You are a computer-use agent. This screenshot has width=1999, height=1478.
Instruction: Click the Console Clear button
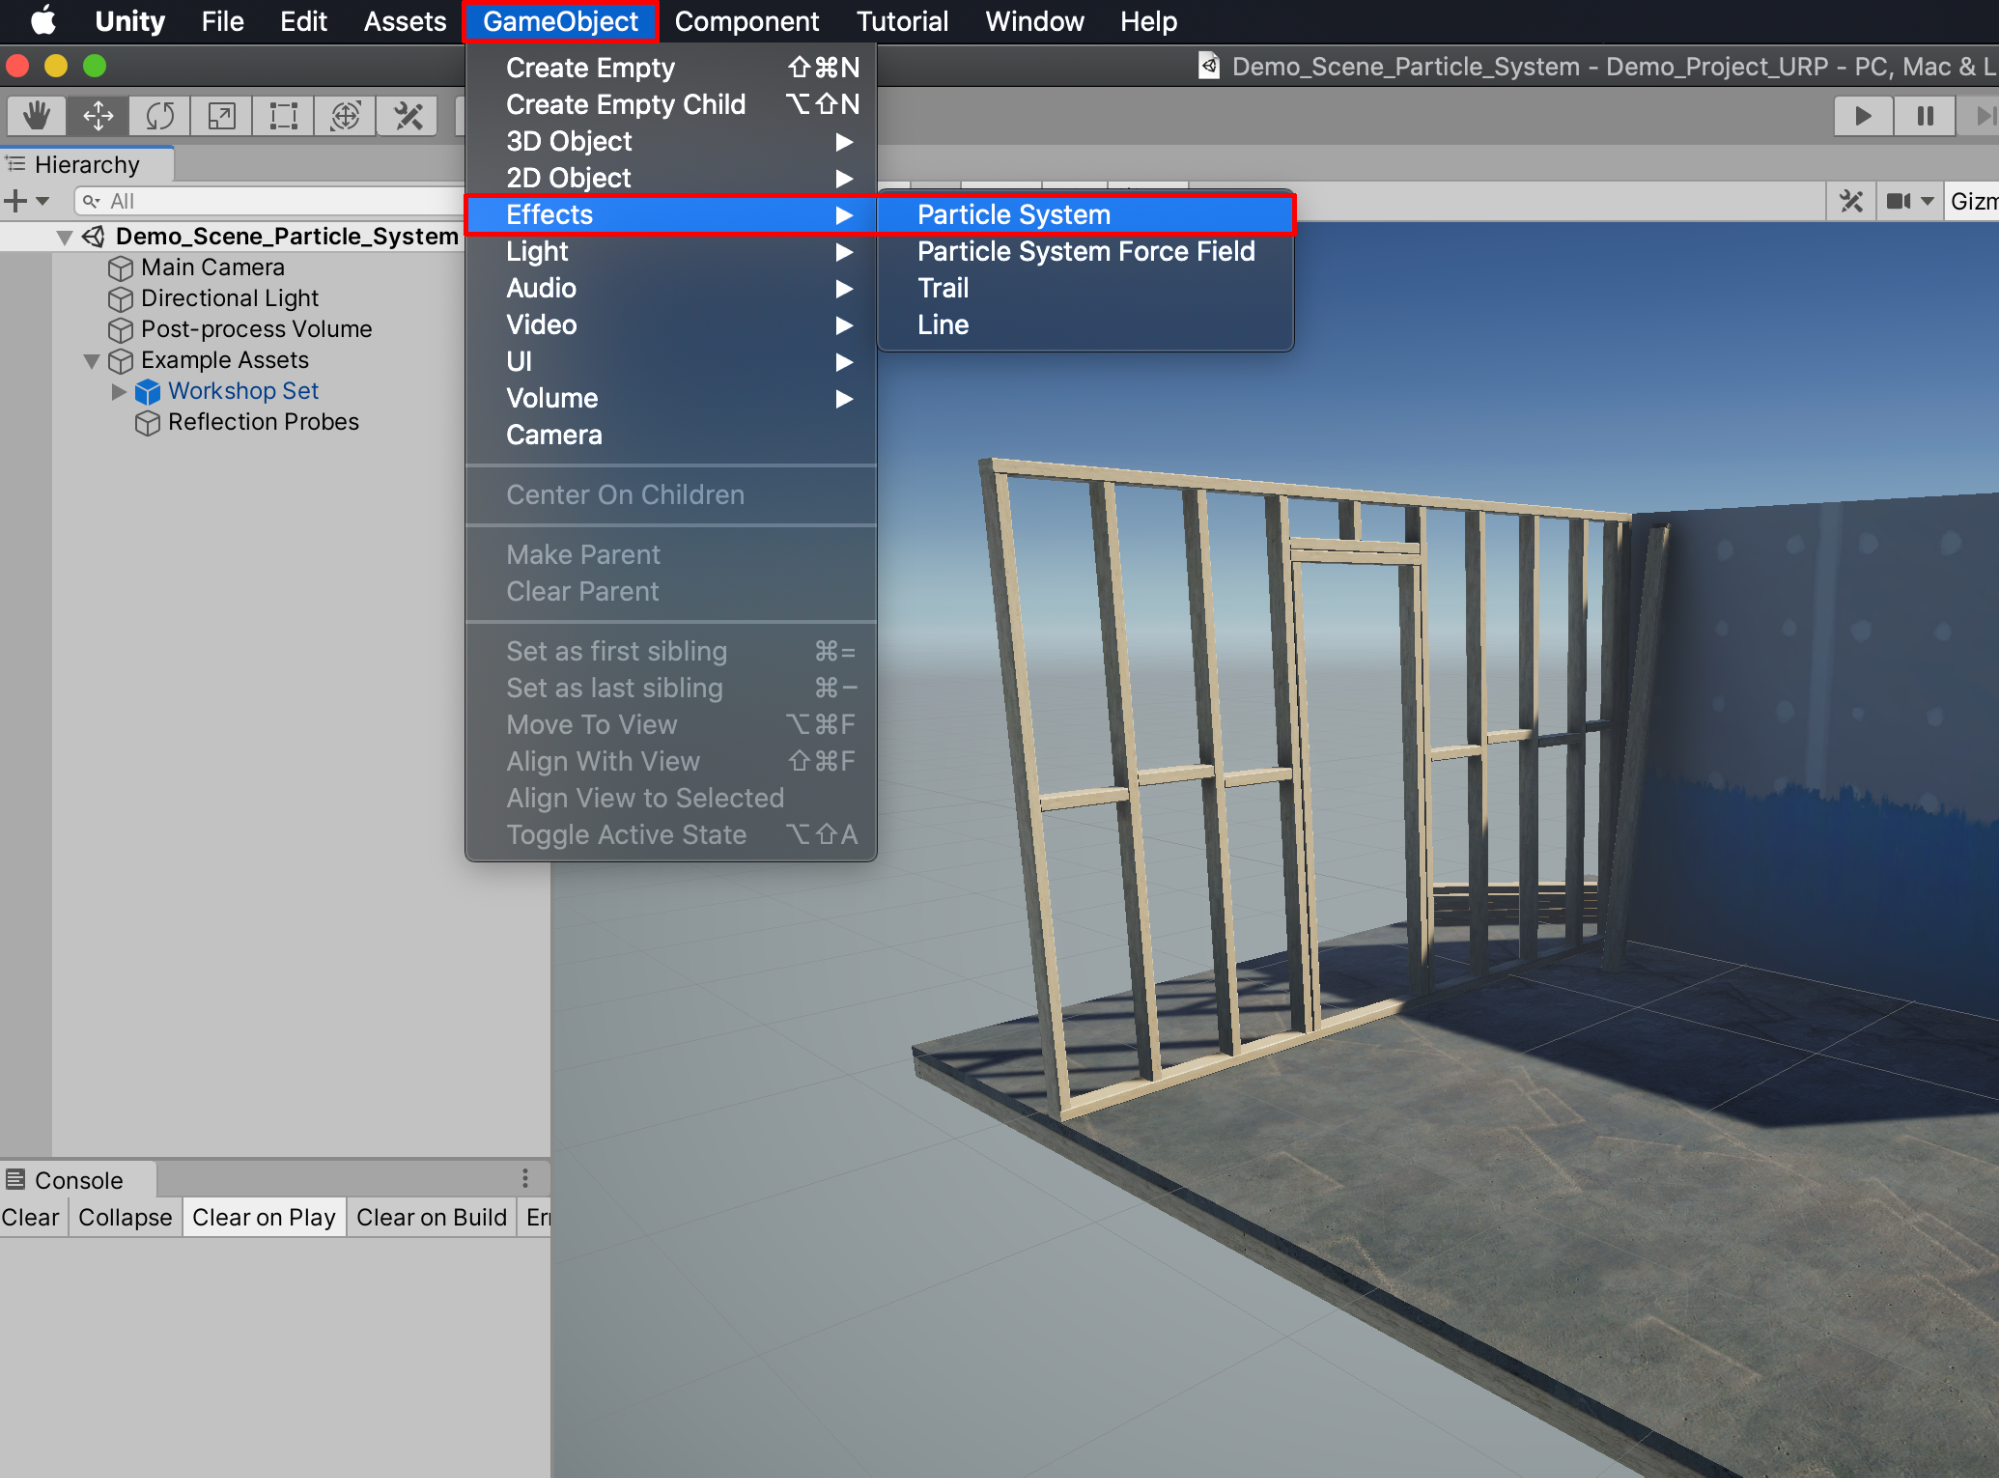(x=30, y=1217)
